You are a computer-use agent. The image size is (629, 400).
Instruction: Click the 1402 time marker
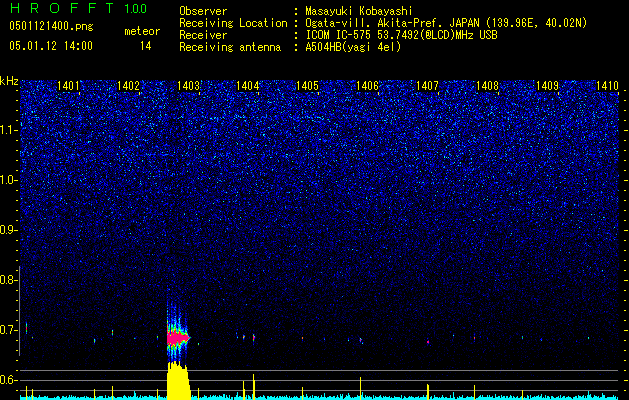tap(128, 86)
